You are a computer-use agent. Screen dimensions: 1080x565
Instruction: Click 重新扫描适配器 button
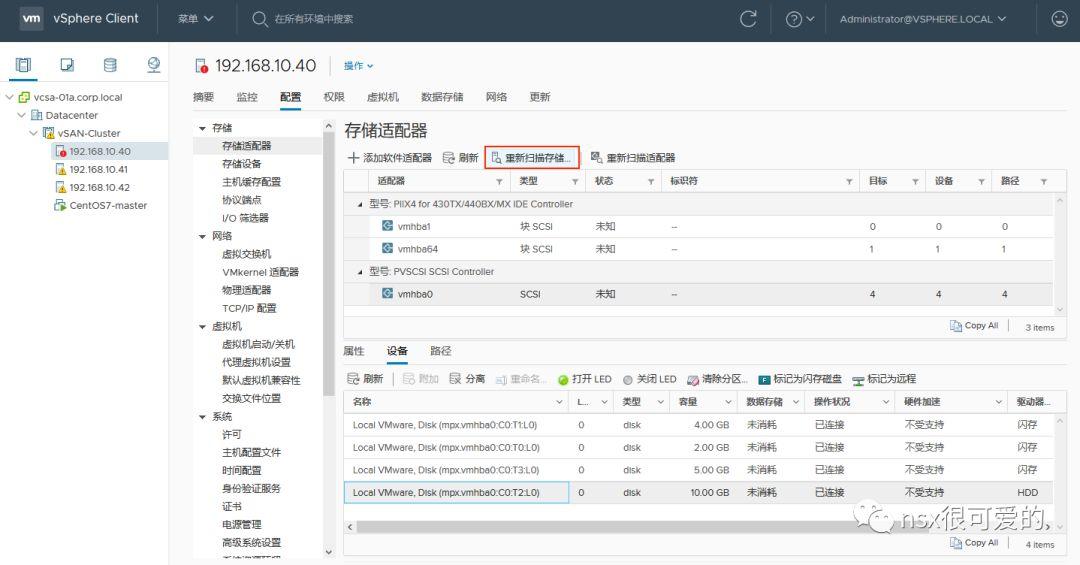click(x=633, y=158)
